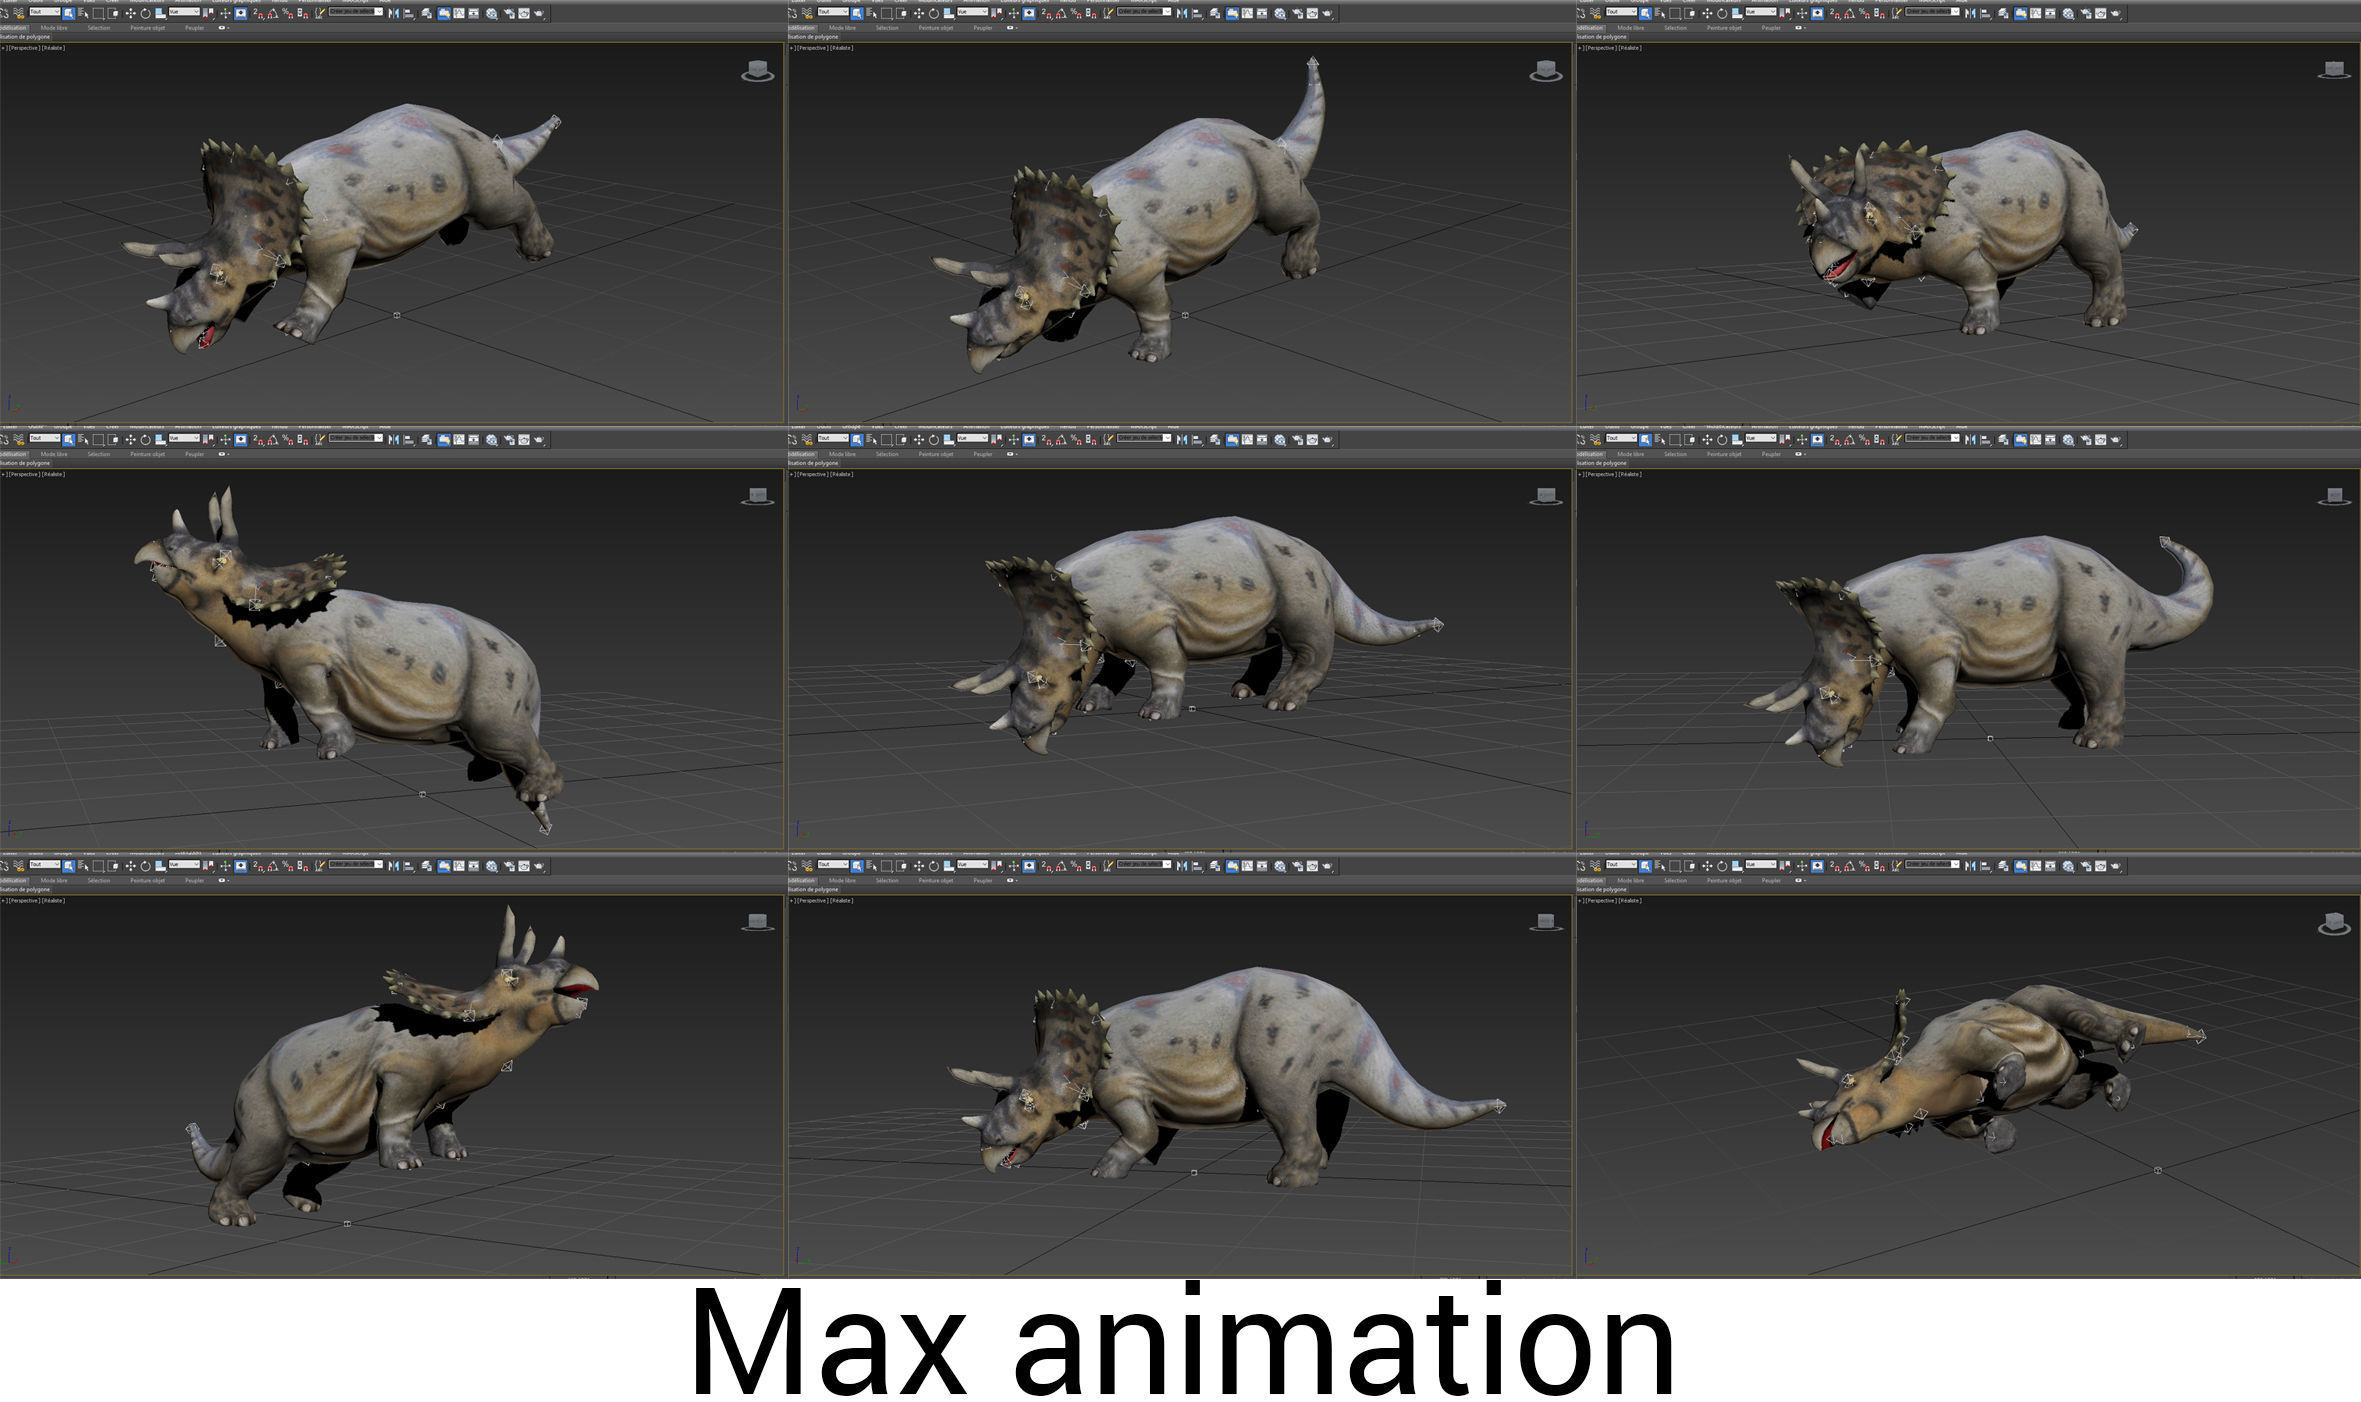Toggle Angle Snap in middle-right screenshot
This screenshot has width=2361, height=1402.
pos(1850,439)
